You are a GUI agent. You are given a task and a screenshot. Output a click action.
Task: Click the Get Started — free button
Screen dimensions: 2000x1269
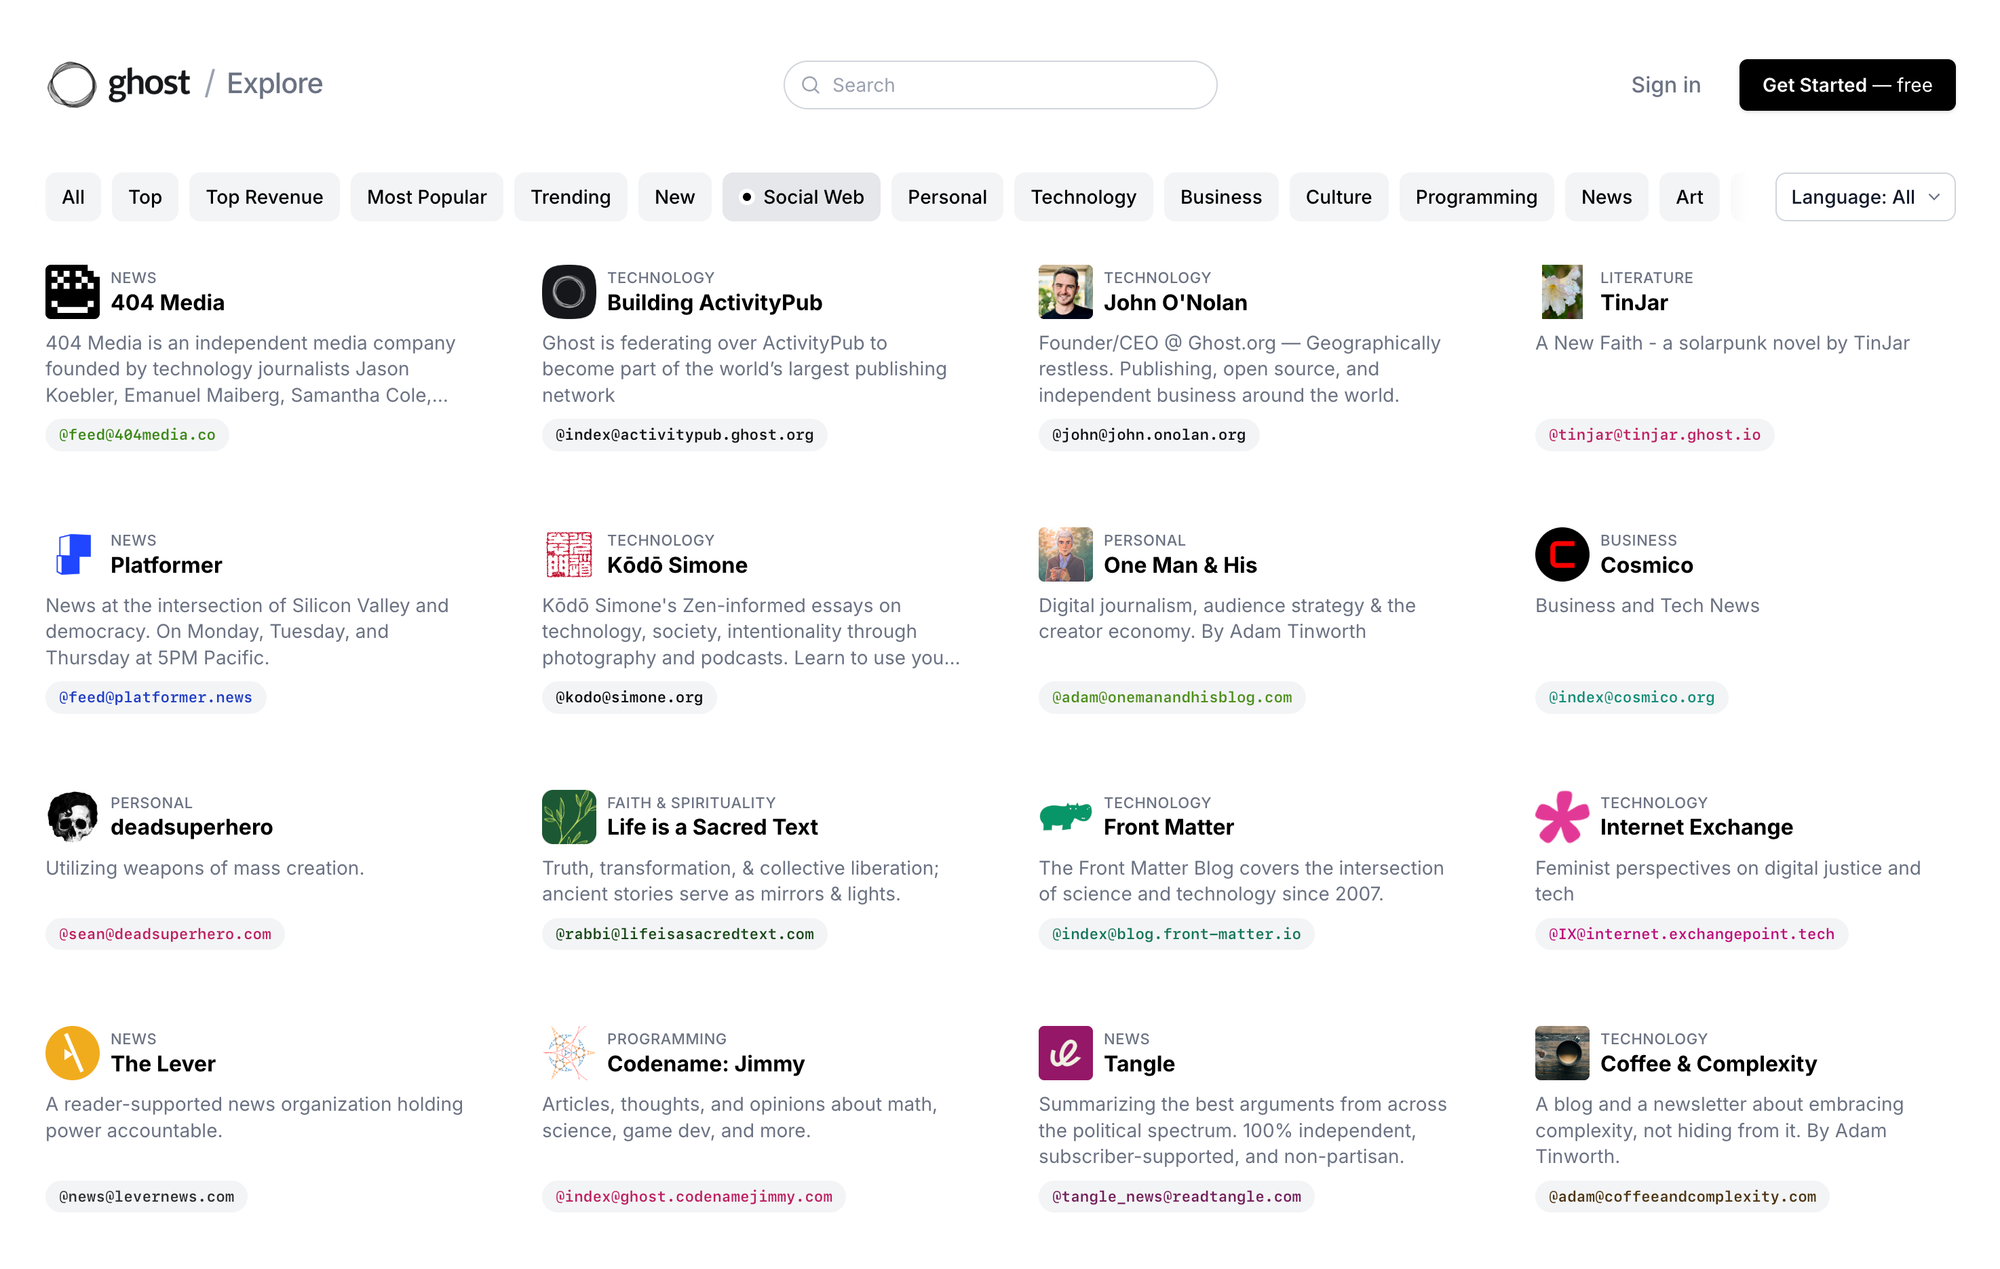click(x=1846, y=85)
